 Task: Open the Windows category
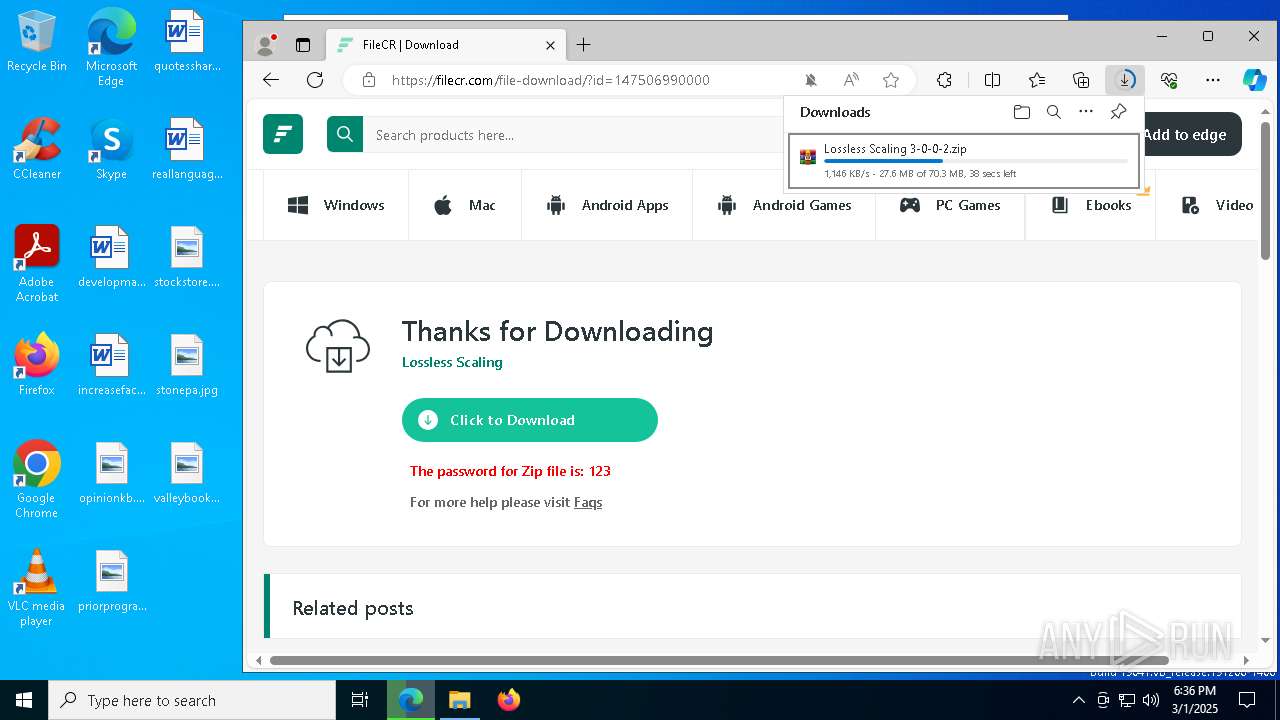[336, 205]
